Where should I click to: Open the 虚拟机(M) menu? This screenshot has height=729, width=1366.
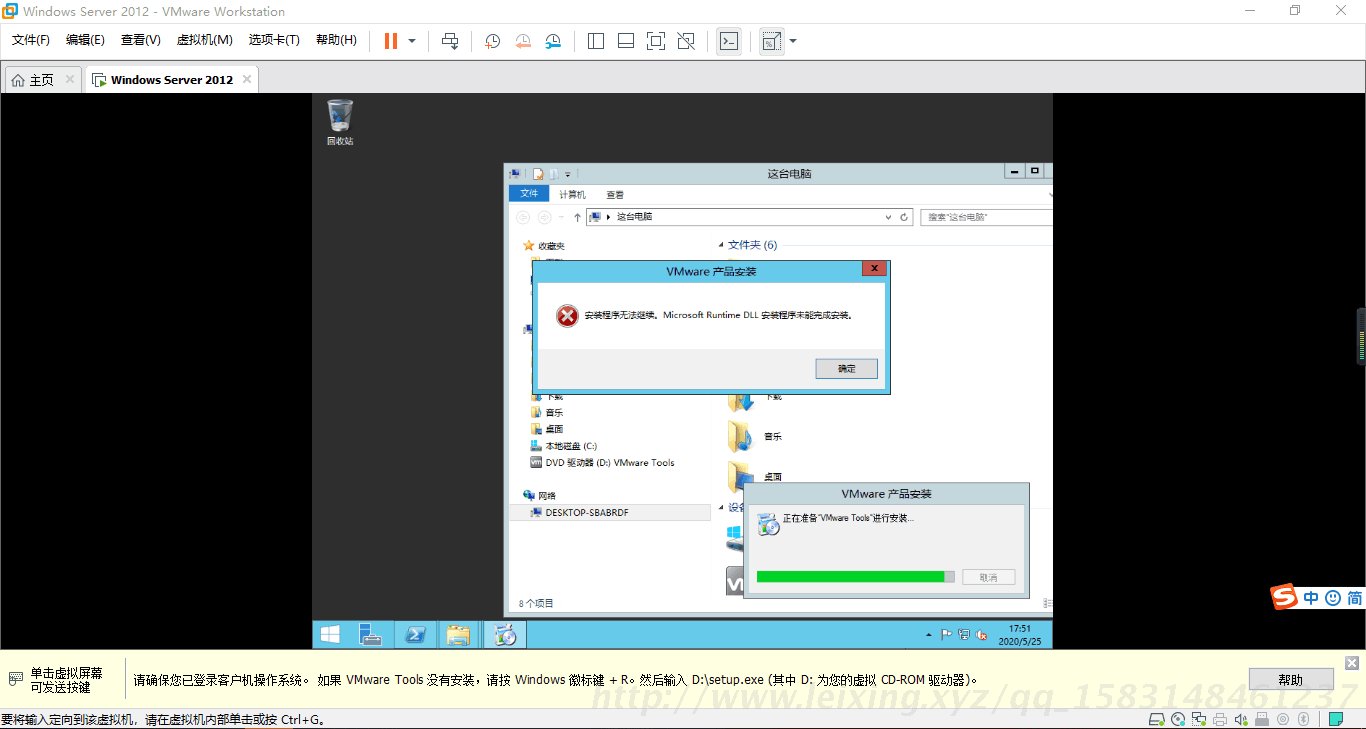pyautogui.click(x=204, y=40)
